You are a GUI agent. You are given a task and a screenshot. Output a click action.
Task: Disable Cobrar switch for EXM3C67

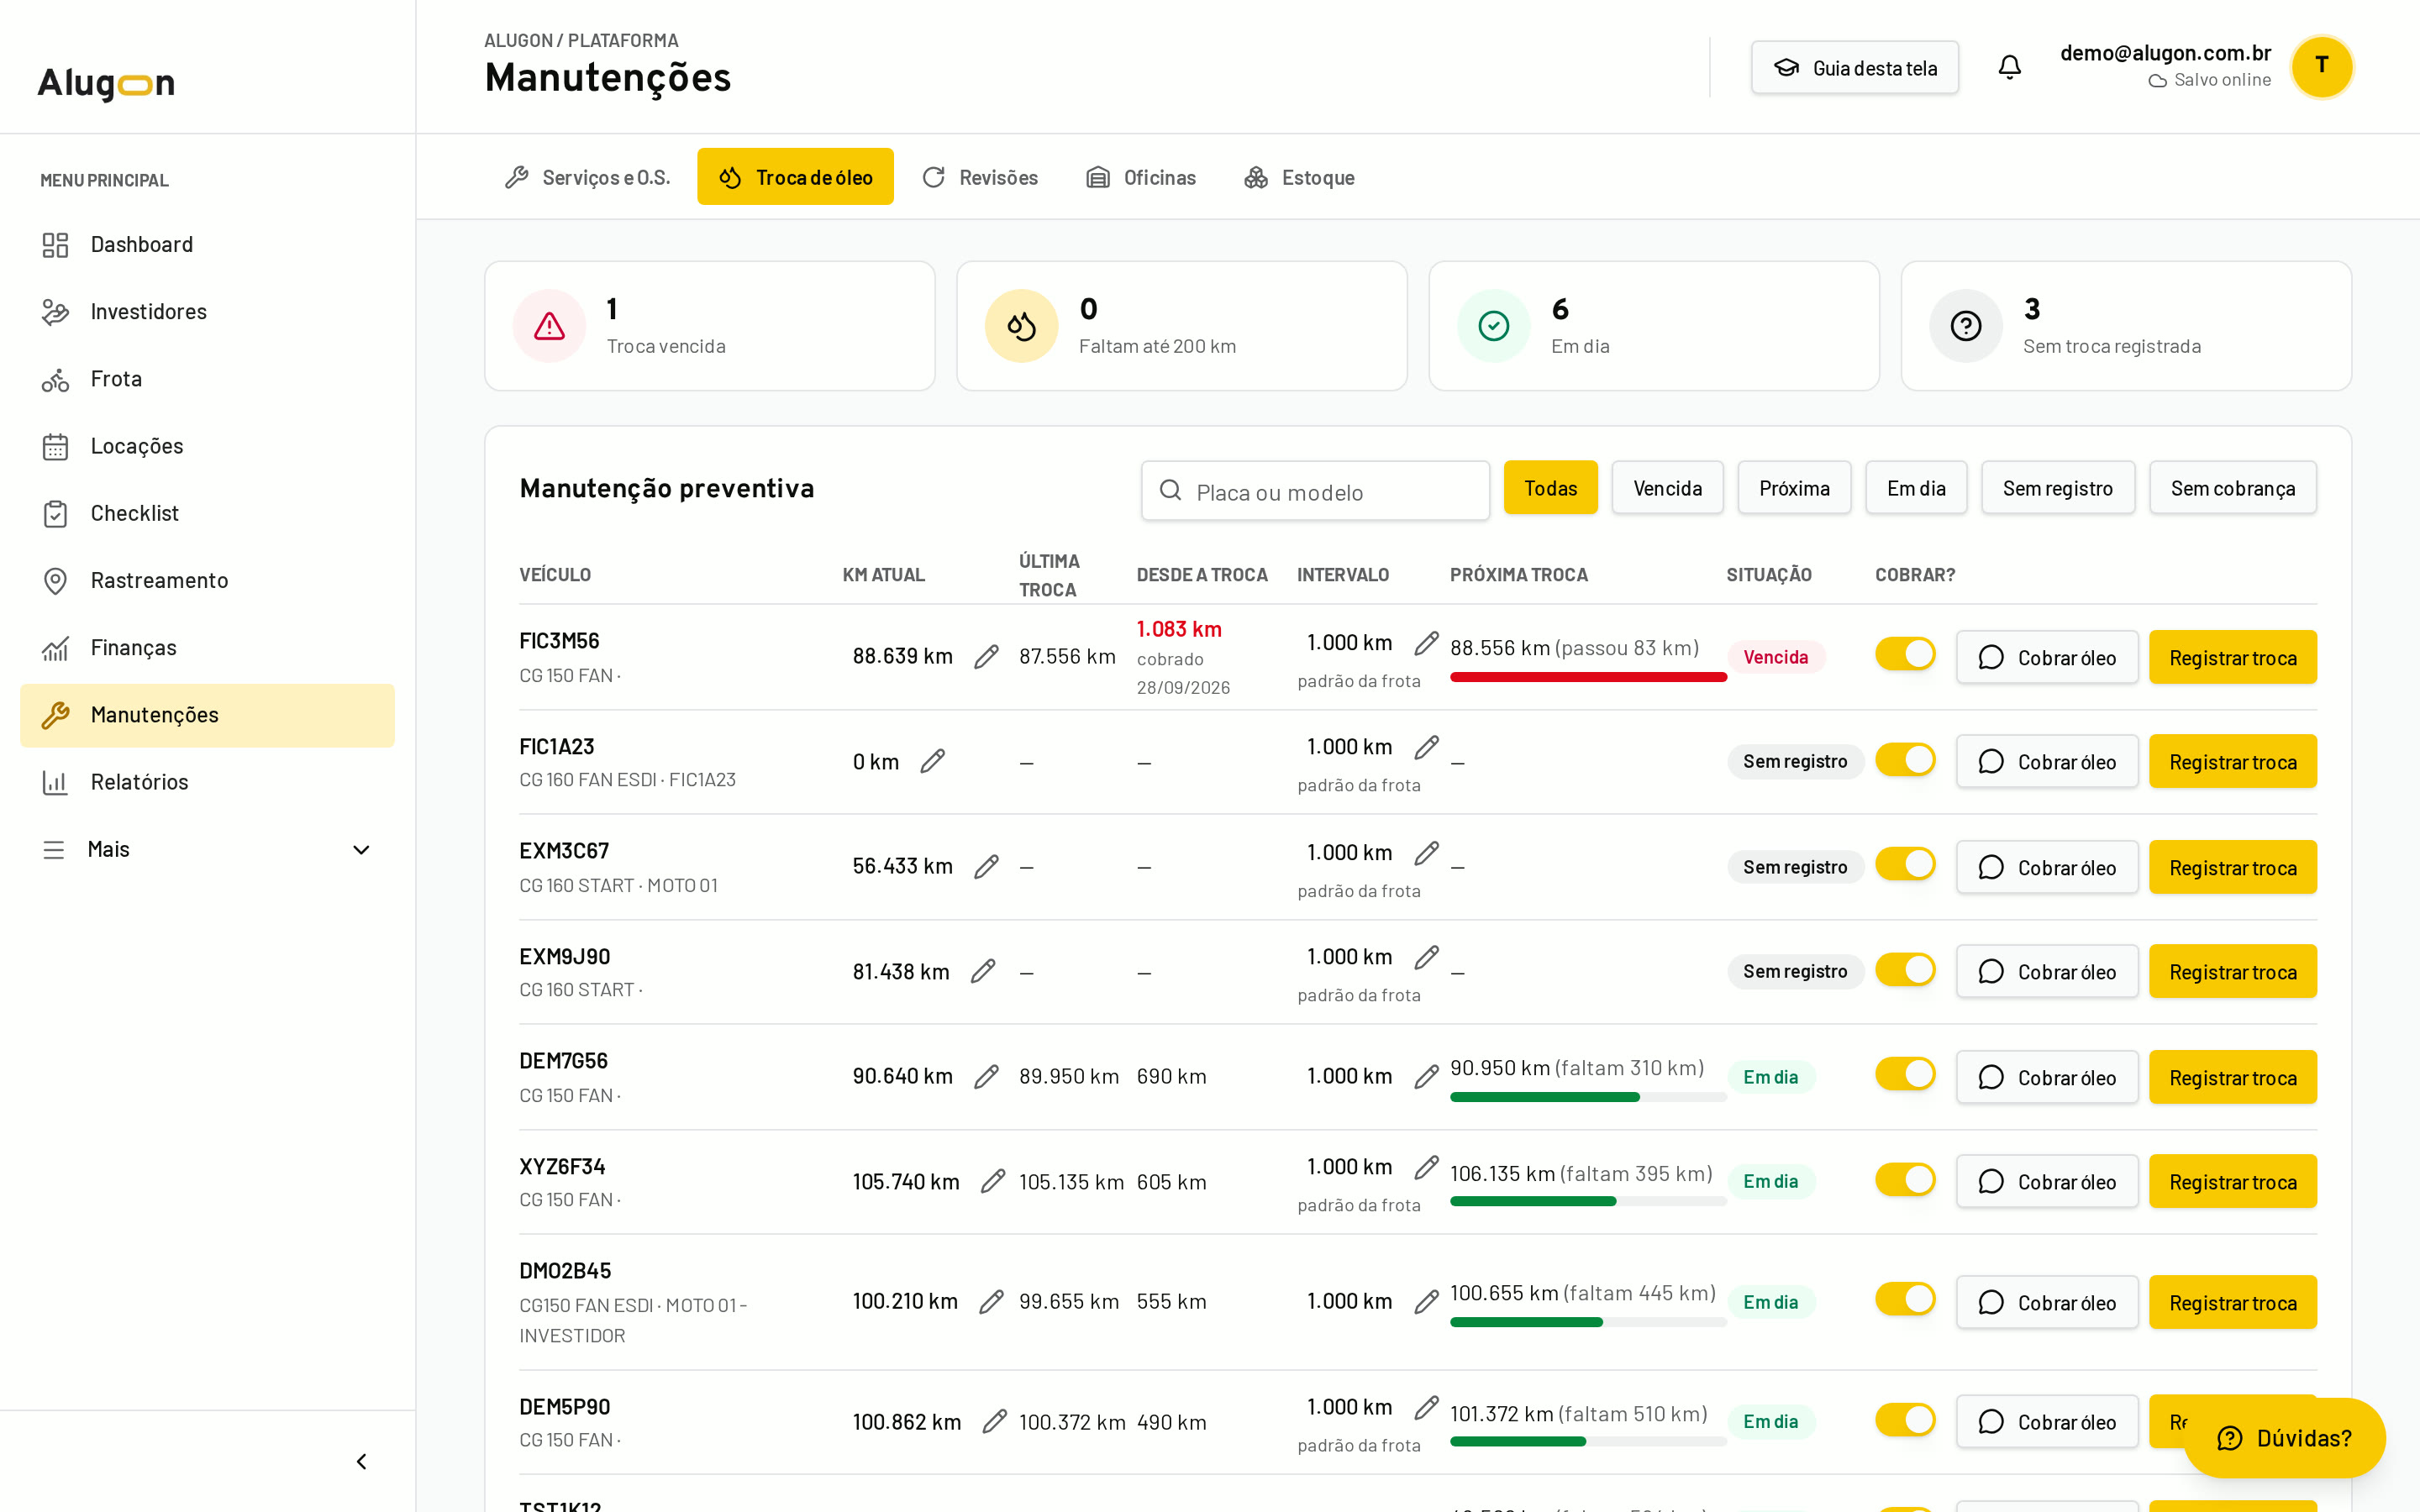pyautogui.click(x=1905, y=864)
